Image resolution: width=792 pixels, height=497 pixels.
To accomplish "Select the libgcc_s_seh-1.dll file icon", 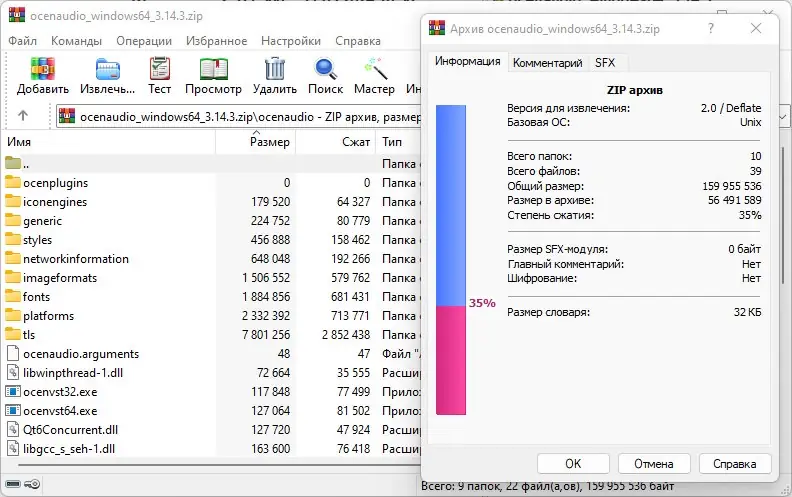I will [13, 449].
